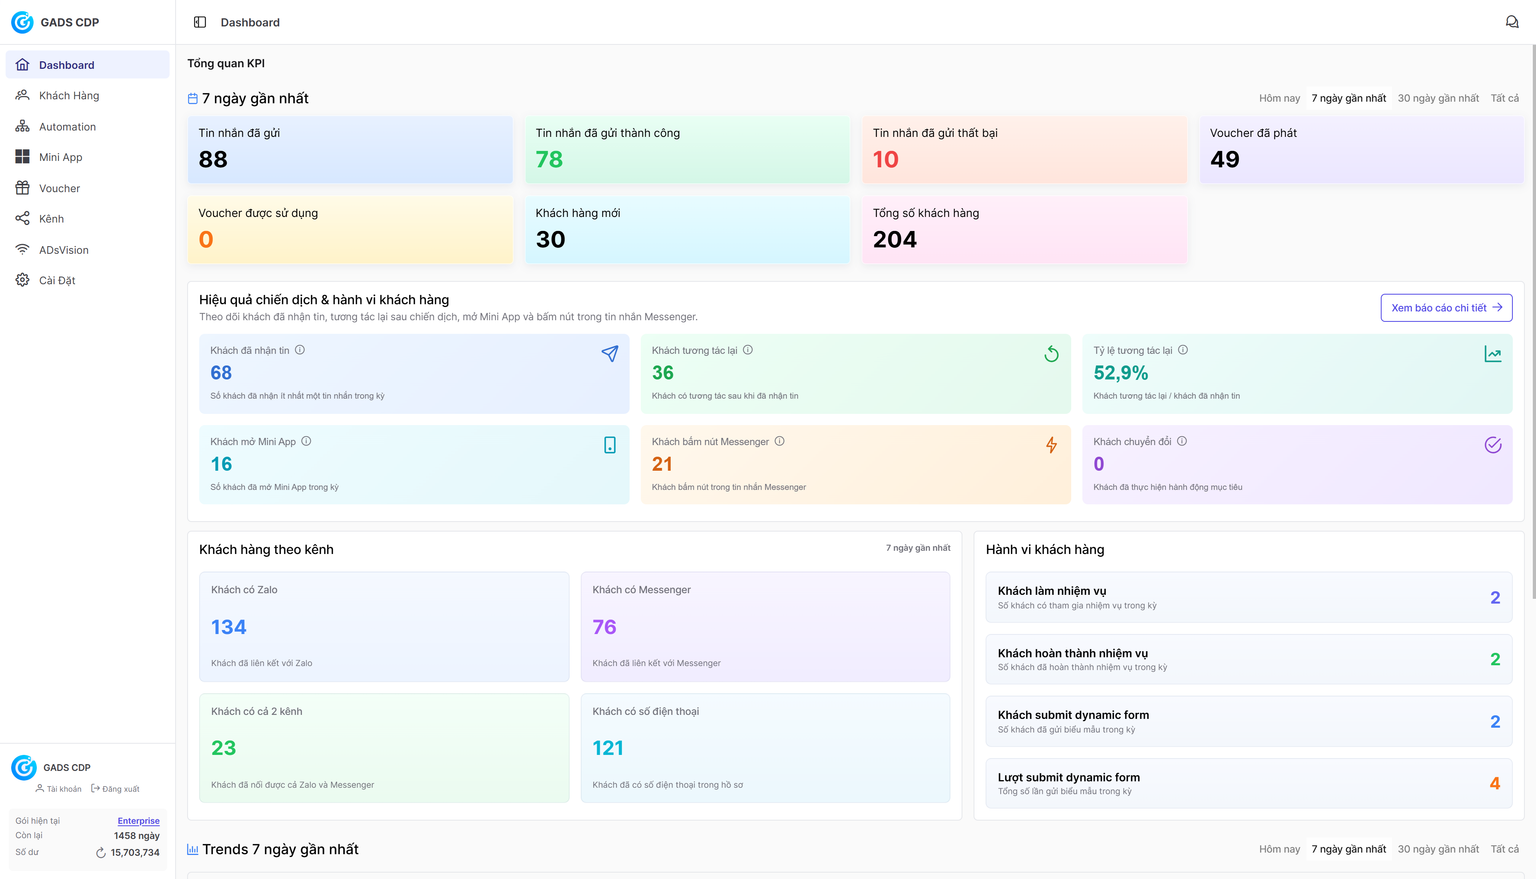The height and width of the screenshot is (879, 1536).
Task: Open ADsVision section
Action: pyautogui.click(x=88, y=250)
